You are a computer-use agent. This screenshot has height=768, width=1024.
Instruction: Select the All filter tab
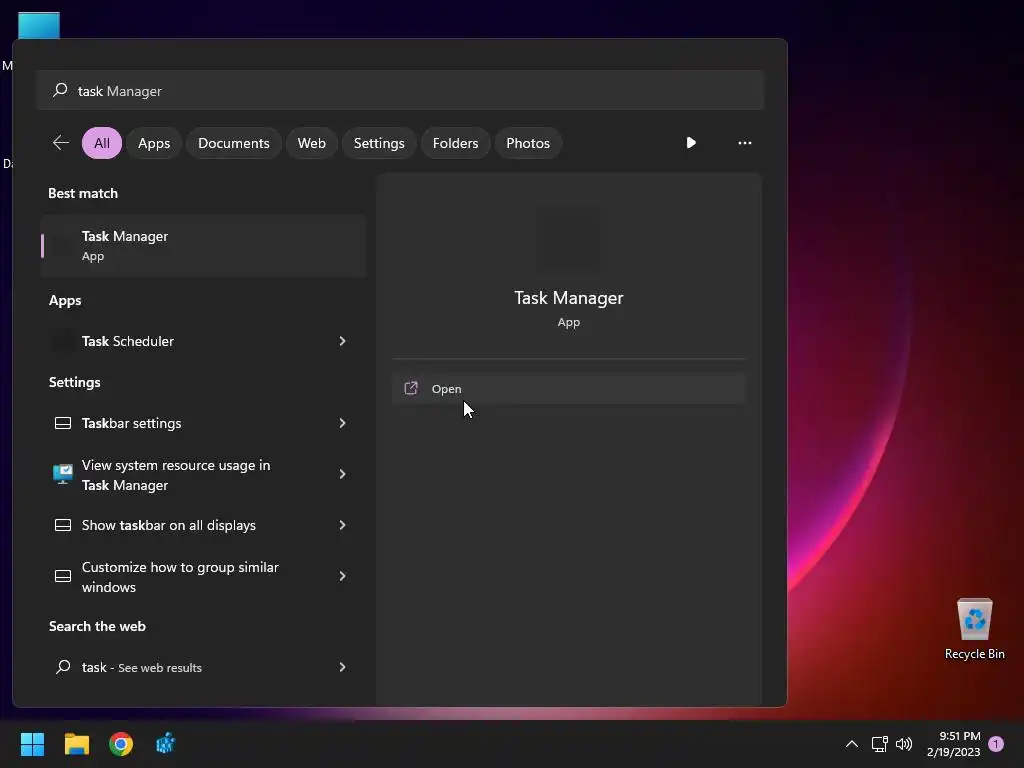pyautogui.click(x=102, y=143)
